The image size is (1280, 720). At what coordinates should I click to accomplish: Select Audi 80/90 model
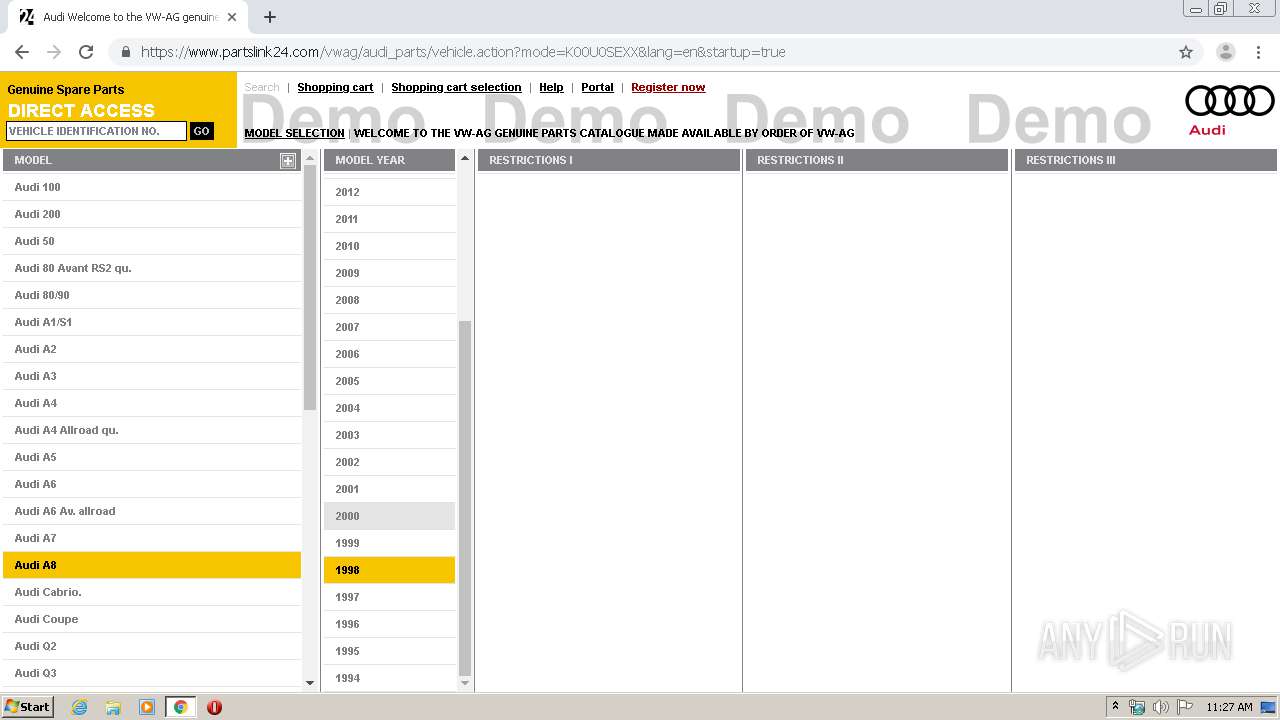152,295
